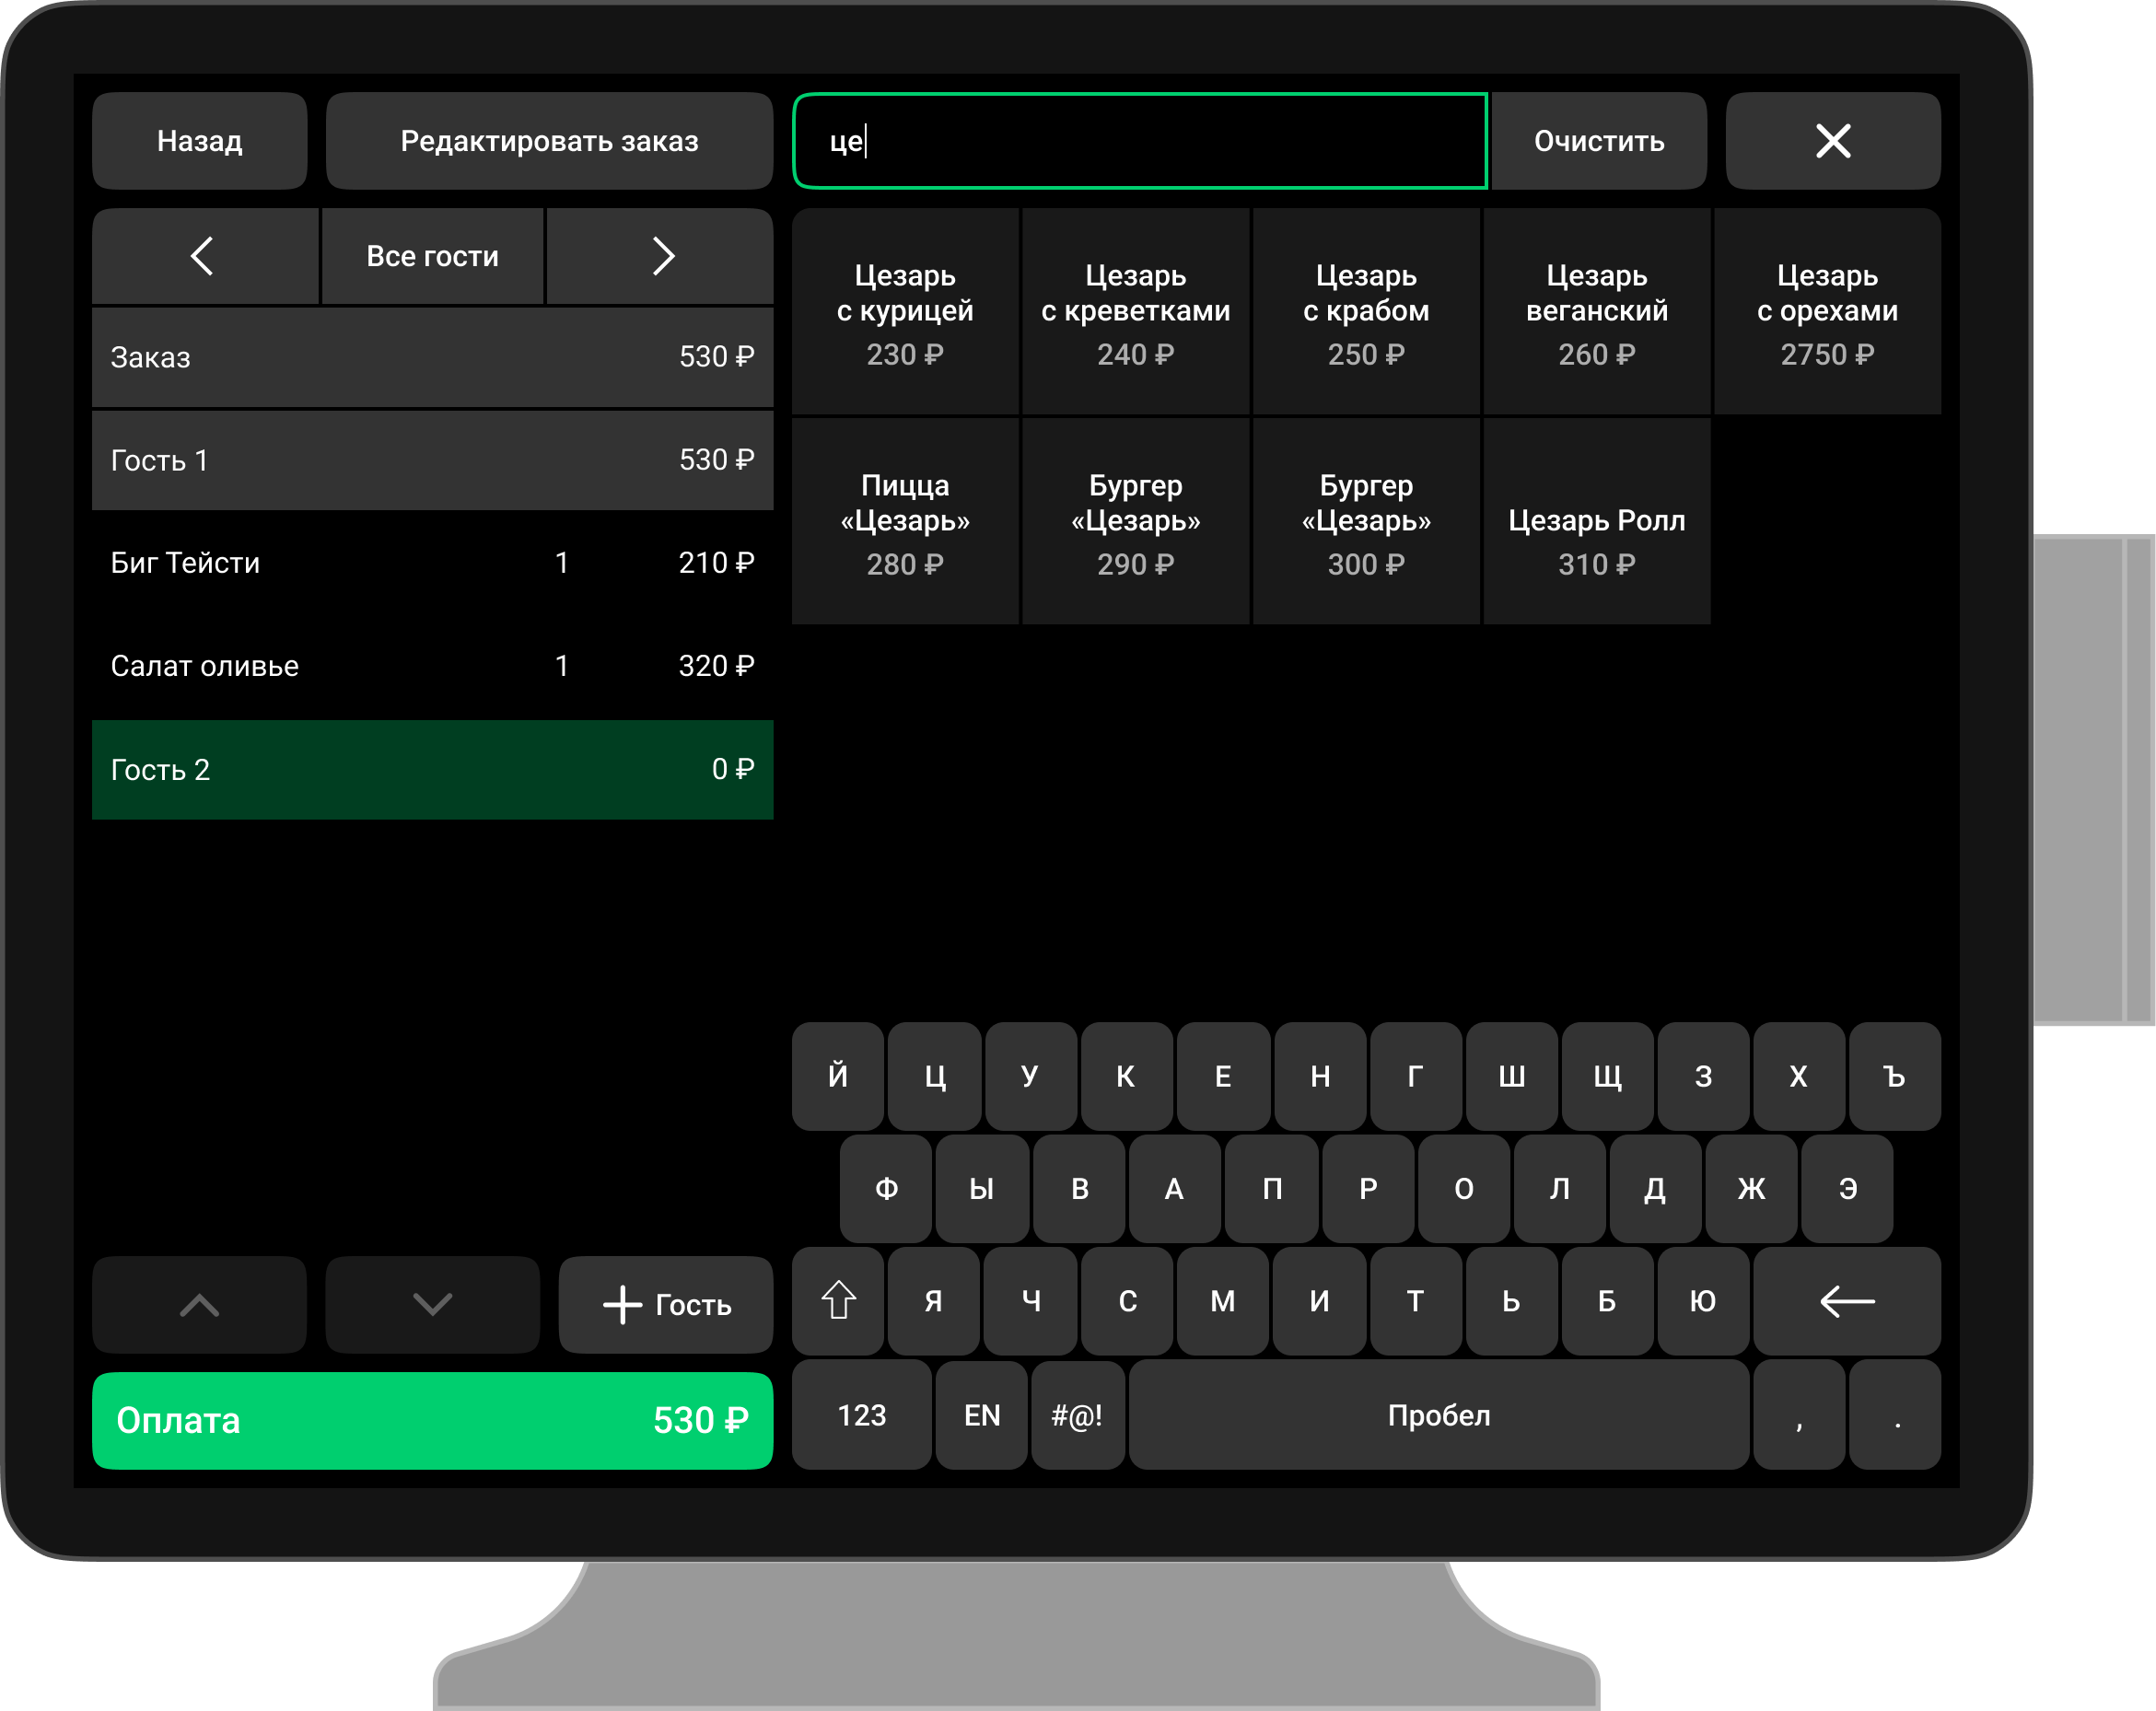Viewport: 2156px width, 1711px height.
Task: Go to previous guest arrow
Action: coord(204,256)
